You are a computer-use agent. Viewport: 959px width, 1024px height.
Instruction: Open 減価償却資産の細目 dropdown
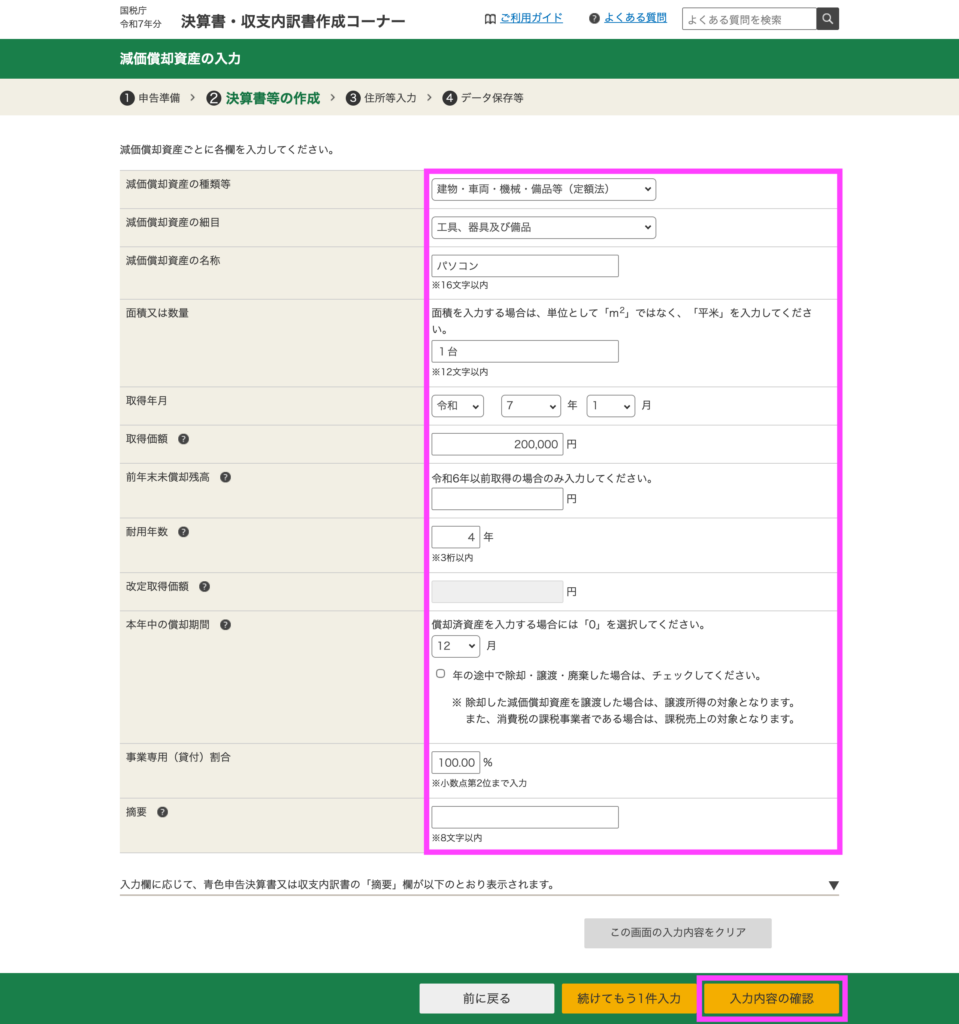(543, 227)
